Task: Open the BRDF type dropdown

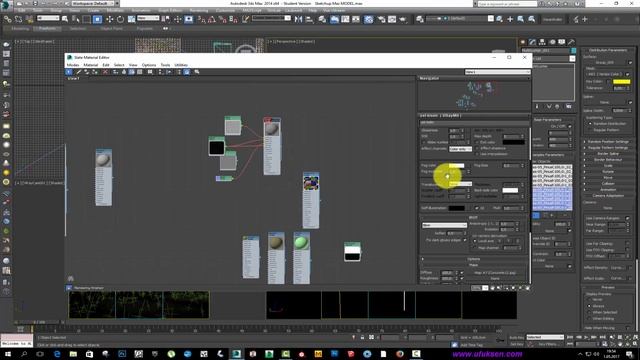Action: (x=444, y=225)
